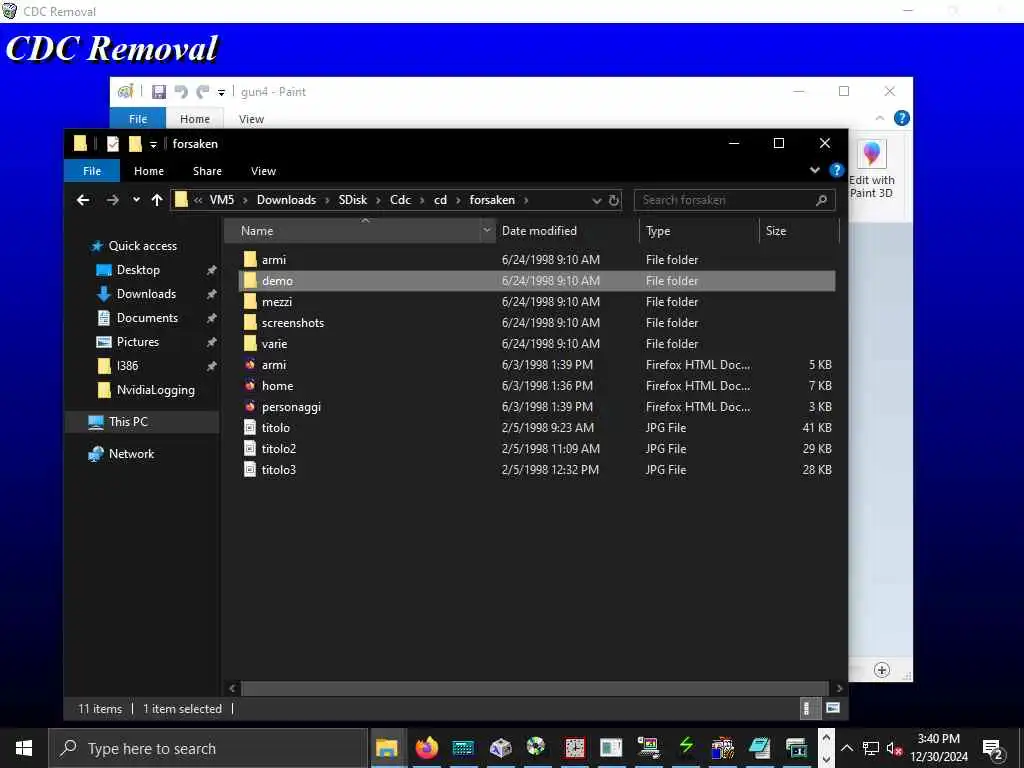Viewport: 1024px width, 768px height.
Task: Click the horizontal scrollbar in file list
Action: coord(534,688)
